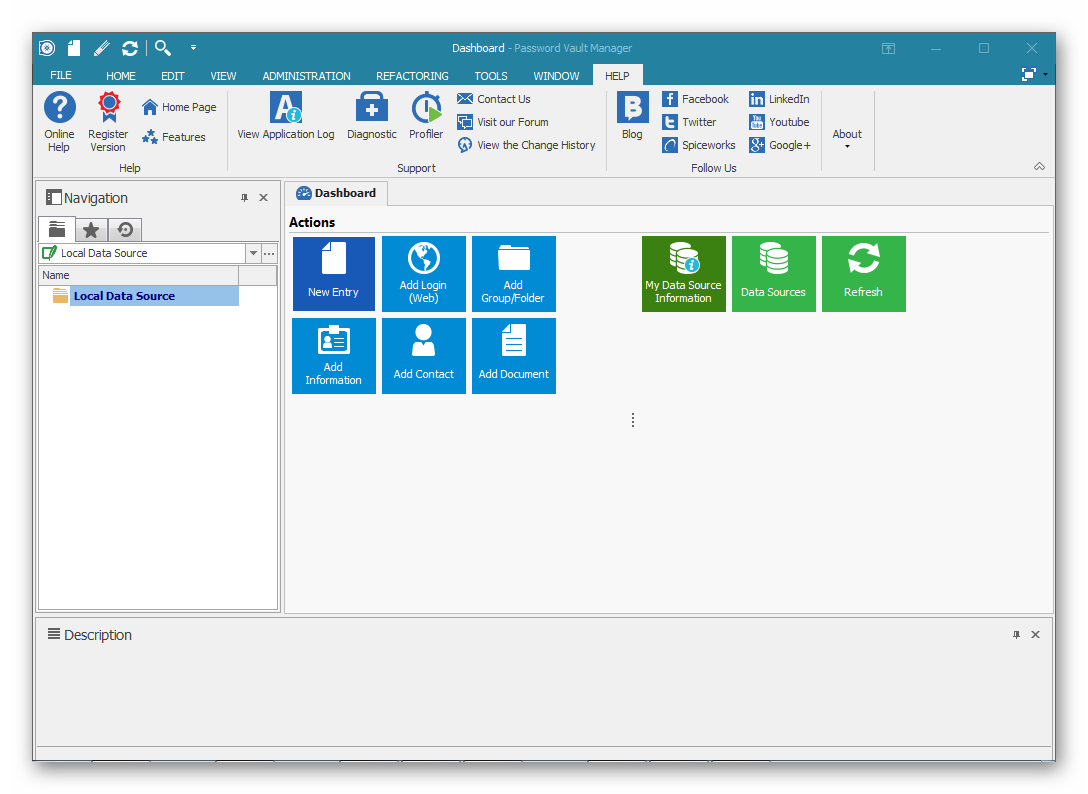Image resolution: width=1088 pixels, height=794 pixels.
Task: Open the WINDOW ribbon tab
Action: tap(556, 76)
